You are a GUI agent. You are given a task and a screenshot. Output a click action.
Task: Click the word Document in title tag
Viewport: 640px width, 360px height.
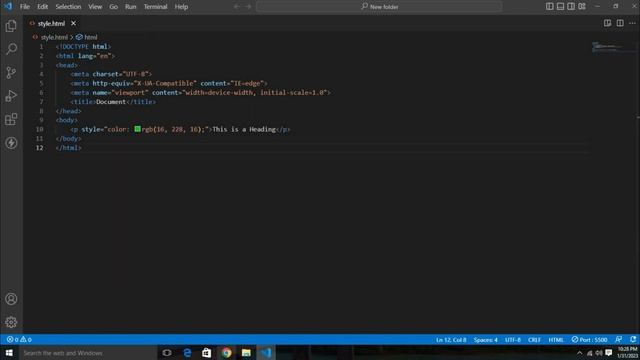pos(111,102)
